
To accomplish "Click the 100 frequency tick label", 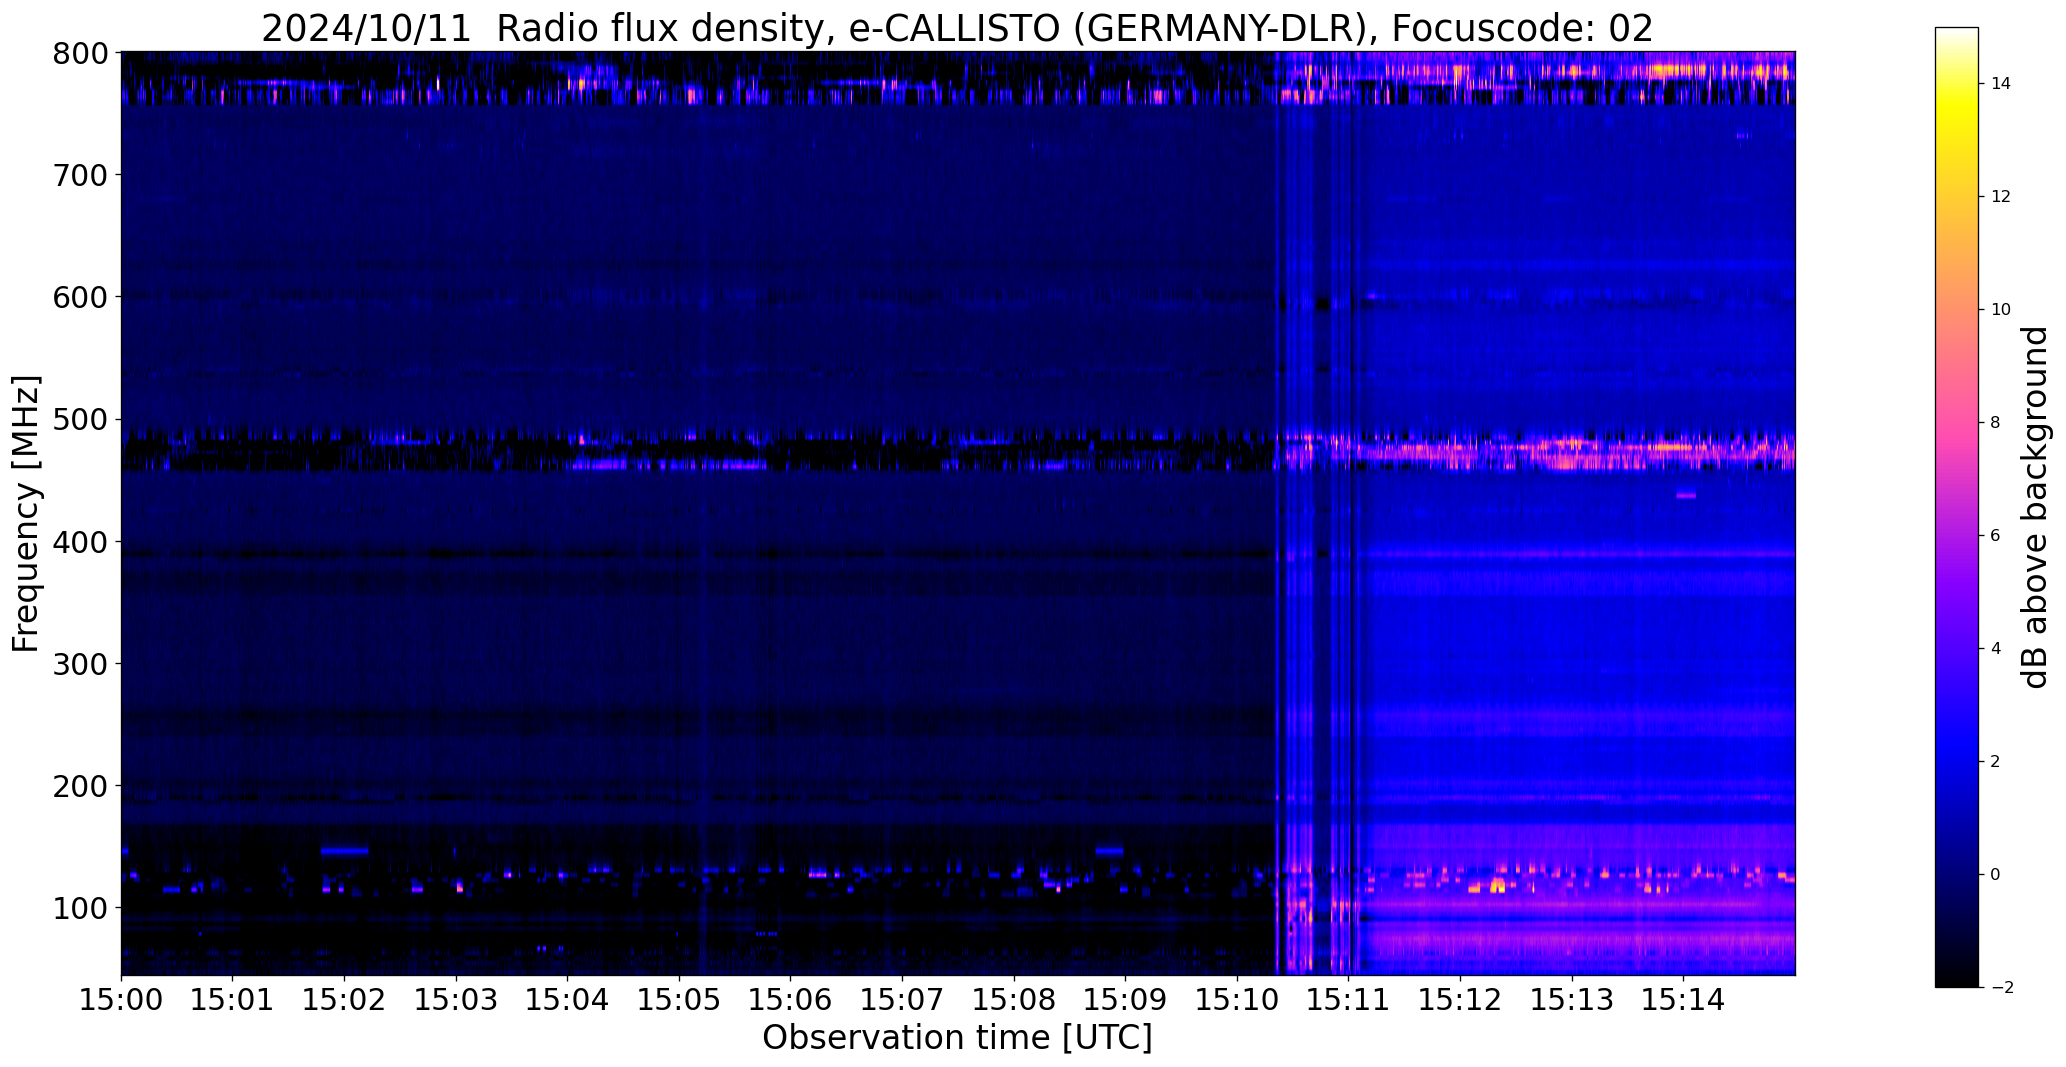I will tap(79, 908).
